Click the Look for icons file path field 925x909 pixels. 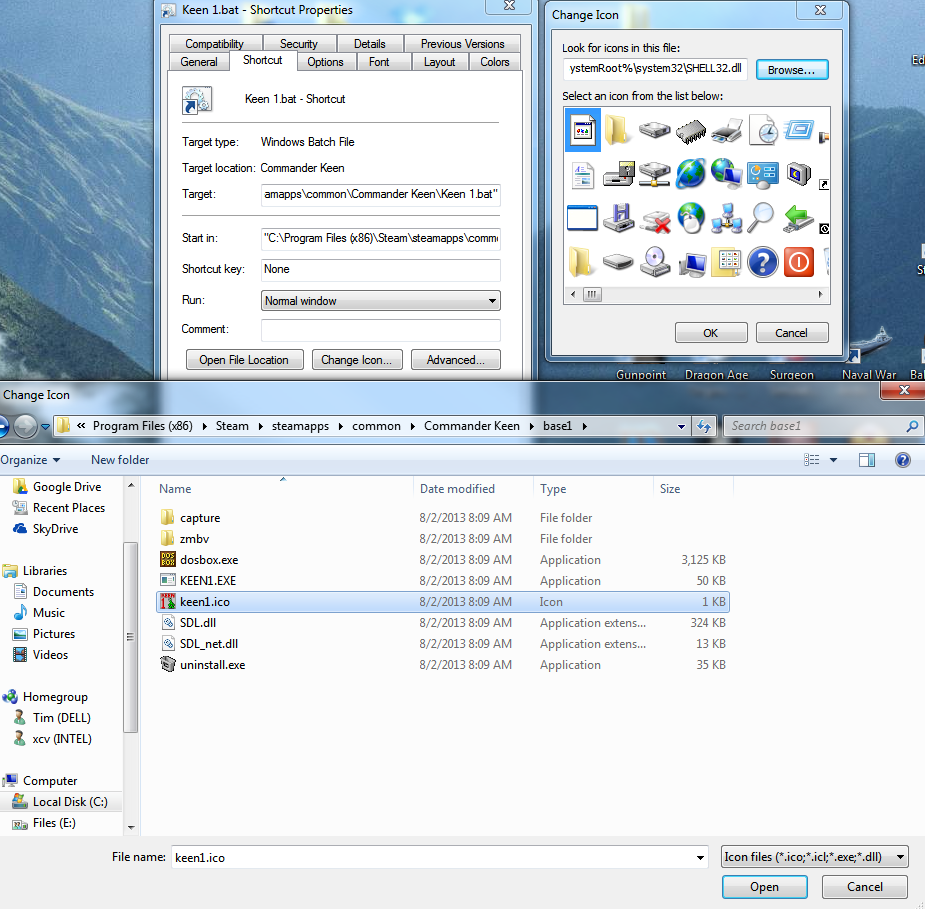[655, 68]
